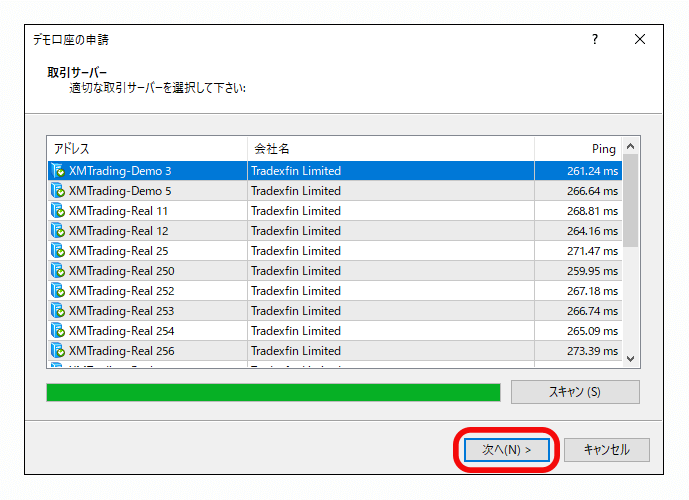Click the 271.47 ms ping value
689x500 pixels.
pyautogui.click(x=592, y=251)
